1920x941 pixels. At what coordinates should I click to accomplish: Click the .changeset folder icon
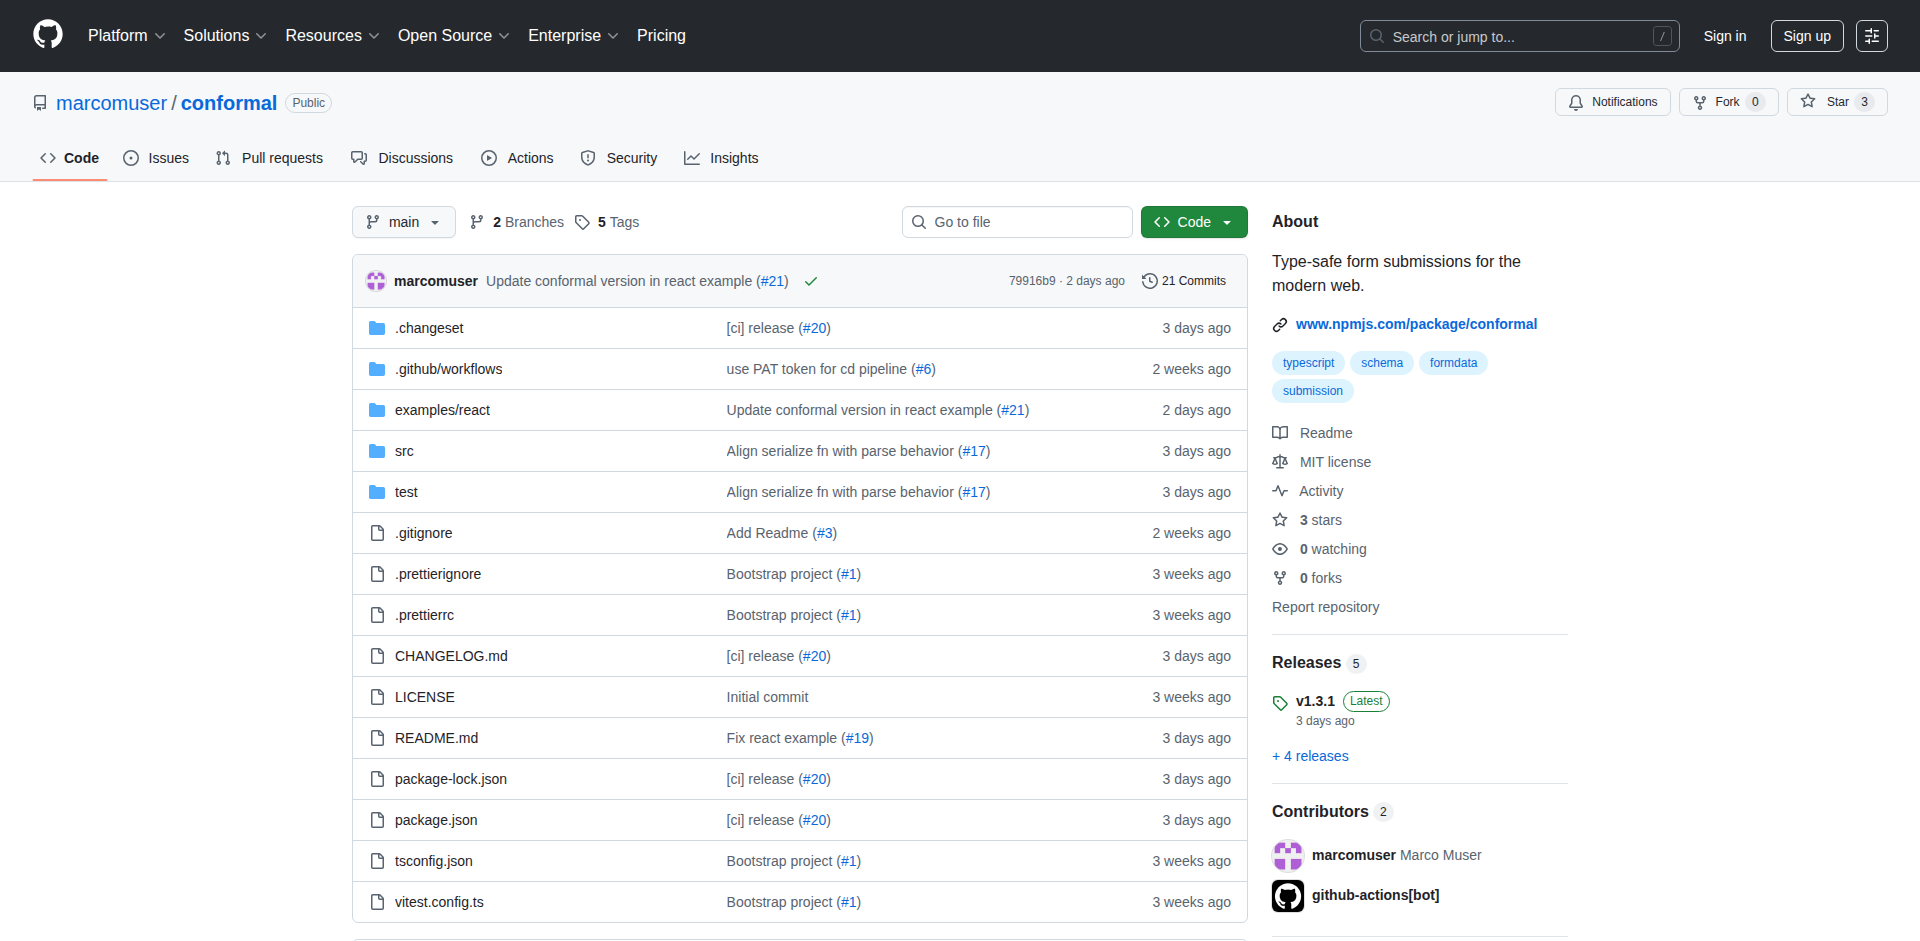tap(377, 328)
